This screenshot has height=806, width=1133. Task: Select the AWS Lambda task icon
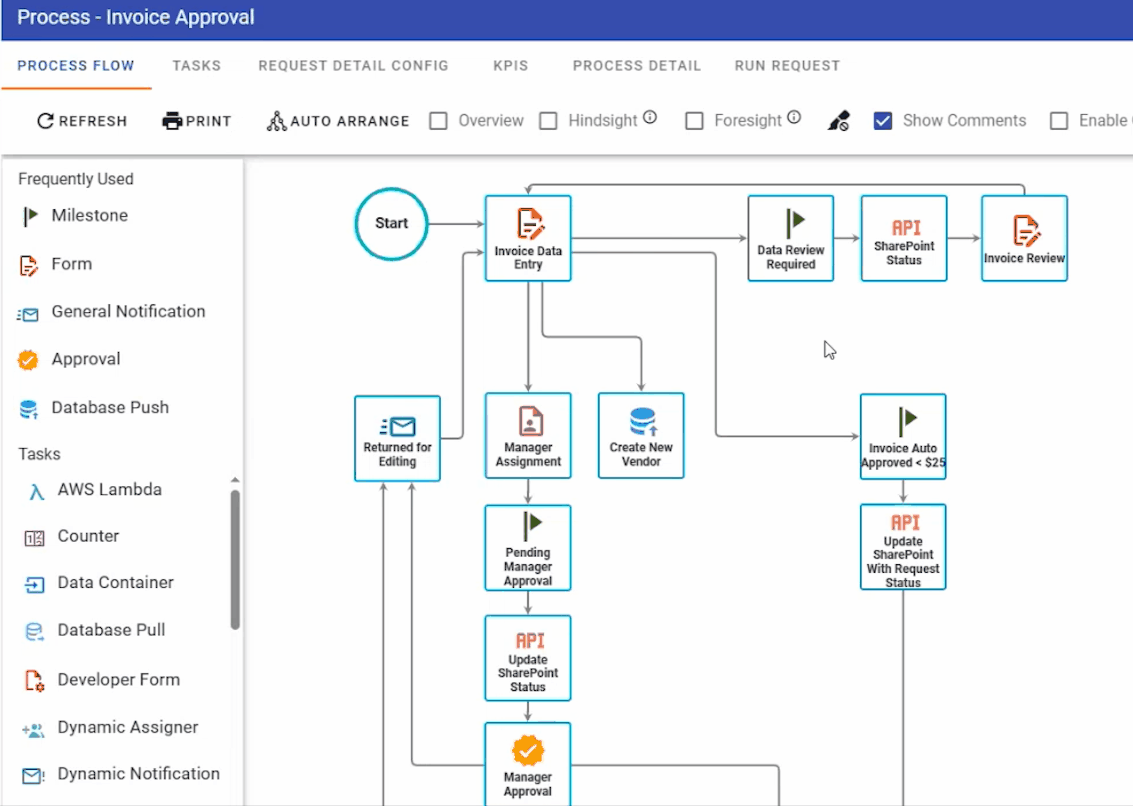pos(37,491)
